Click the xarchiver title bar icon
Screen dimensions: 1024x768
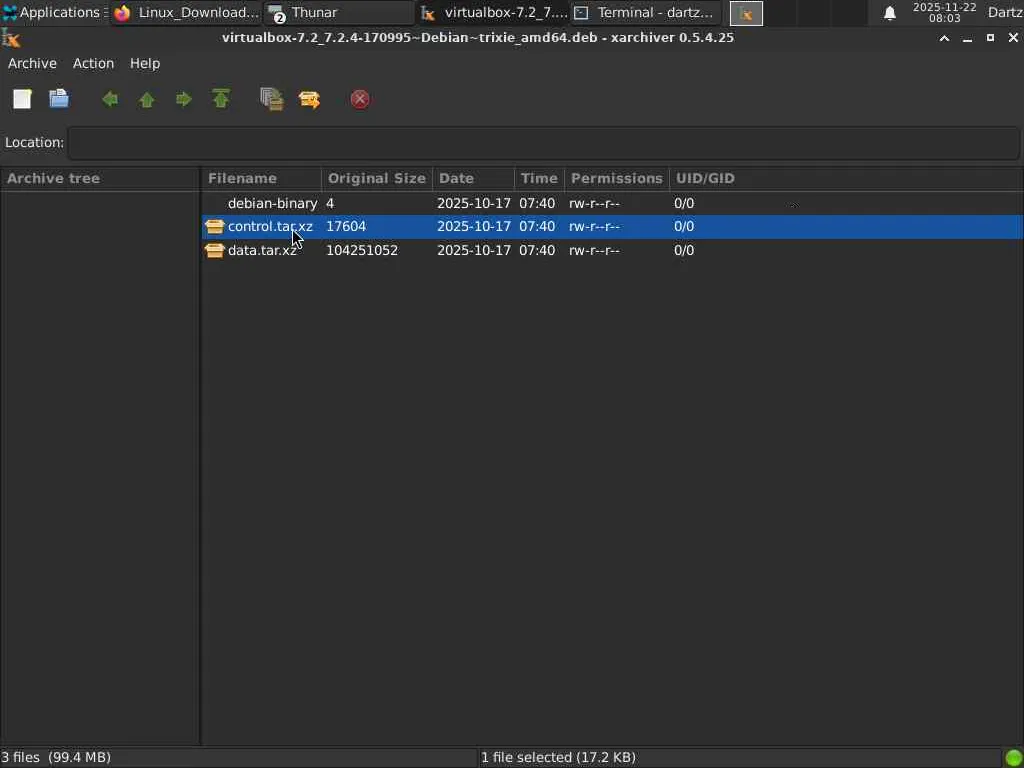pyautogui.click(x=10, y=38)
